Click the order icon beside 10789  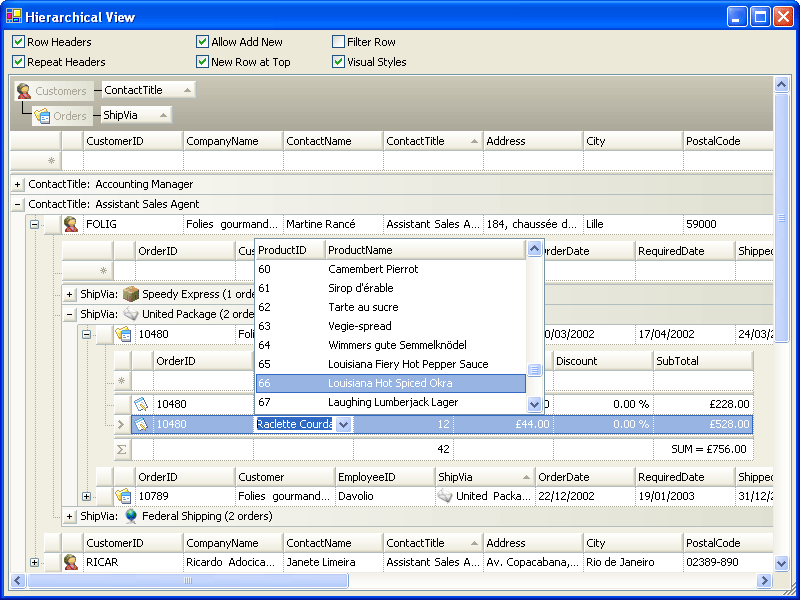coord(123,496)
